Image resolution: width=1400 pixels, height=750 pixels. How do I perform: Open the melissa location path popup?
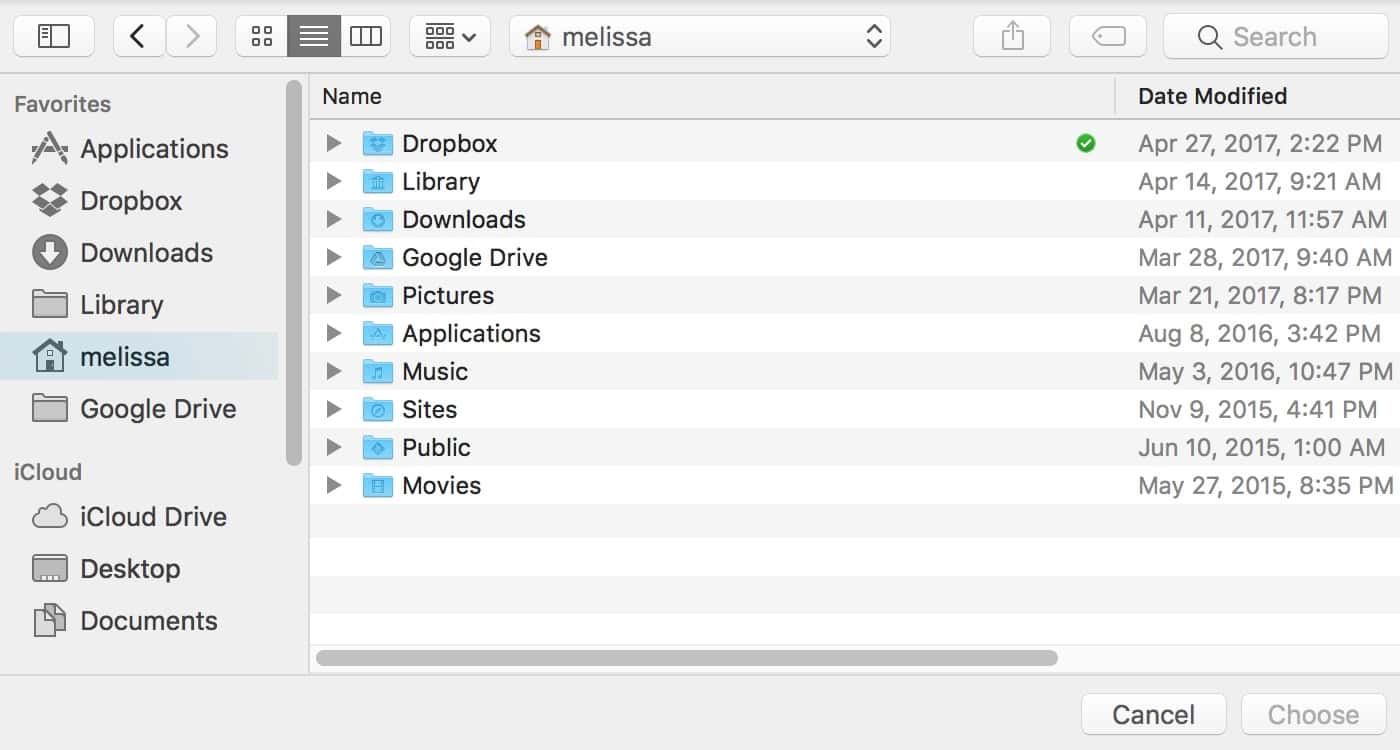700,37
